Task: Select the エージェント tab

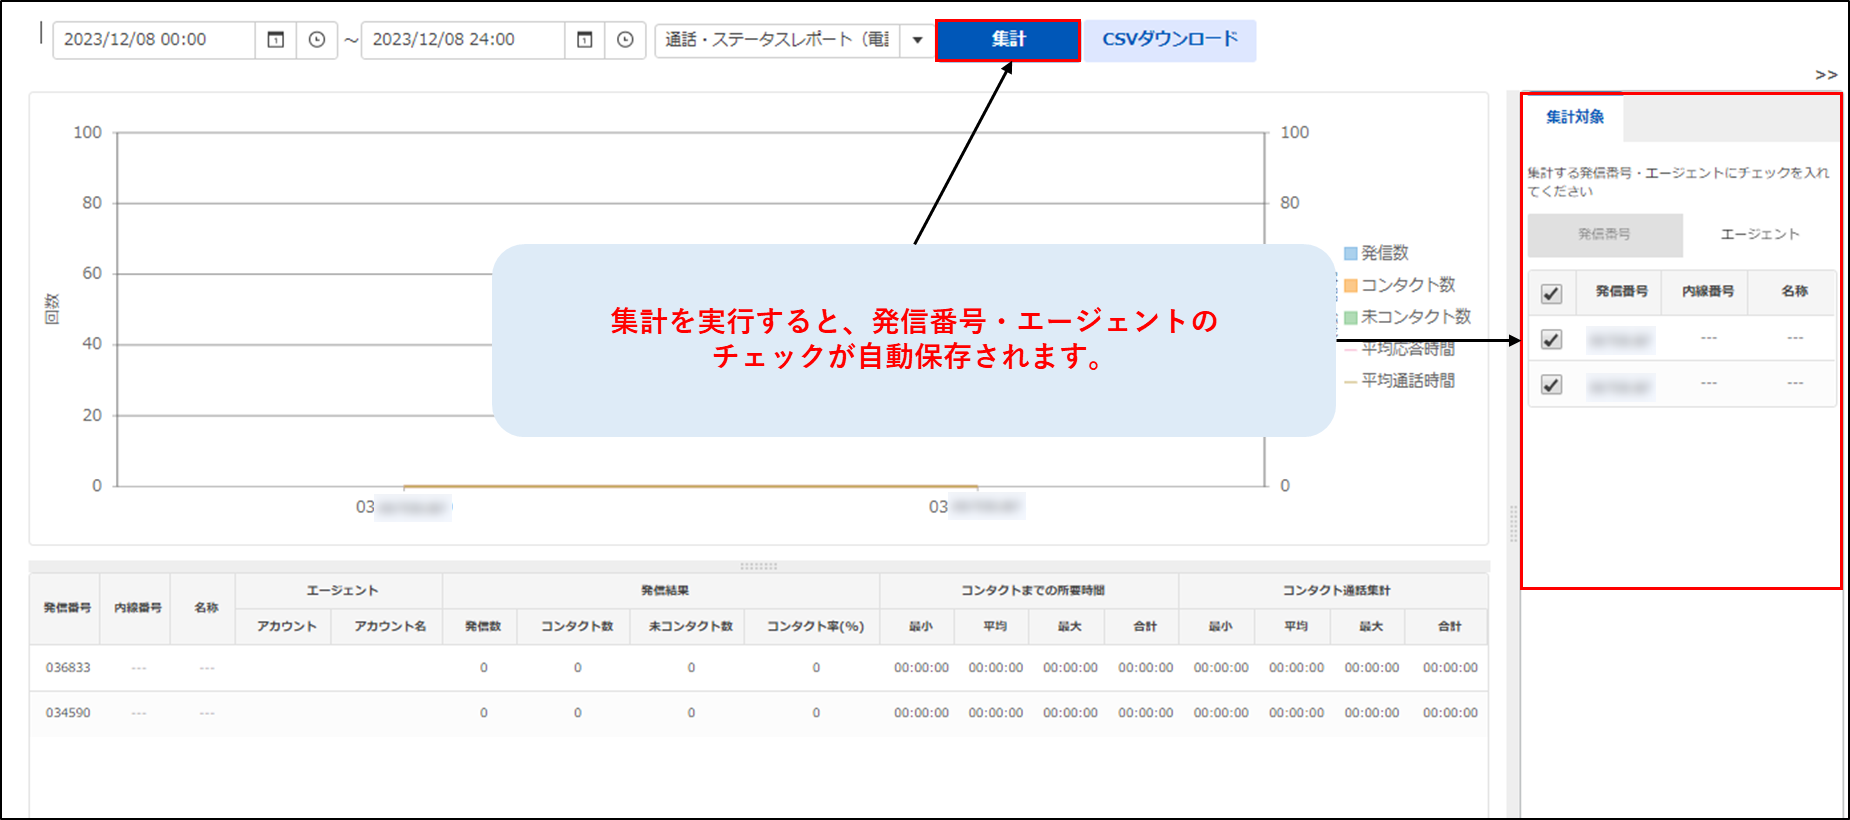Action: click(x=1759, y=235)
